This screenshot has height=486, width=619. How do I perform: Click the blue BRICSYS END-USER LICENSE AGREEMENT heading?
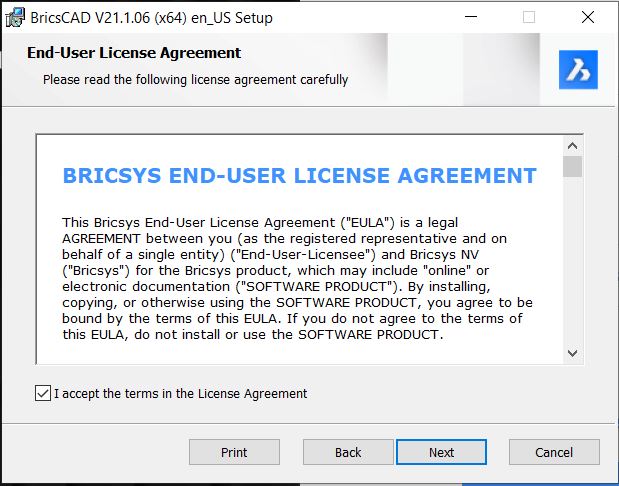[300, 176]
